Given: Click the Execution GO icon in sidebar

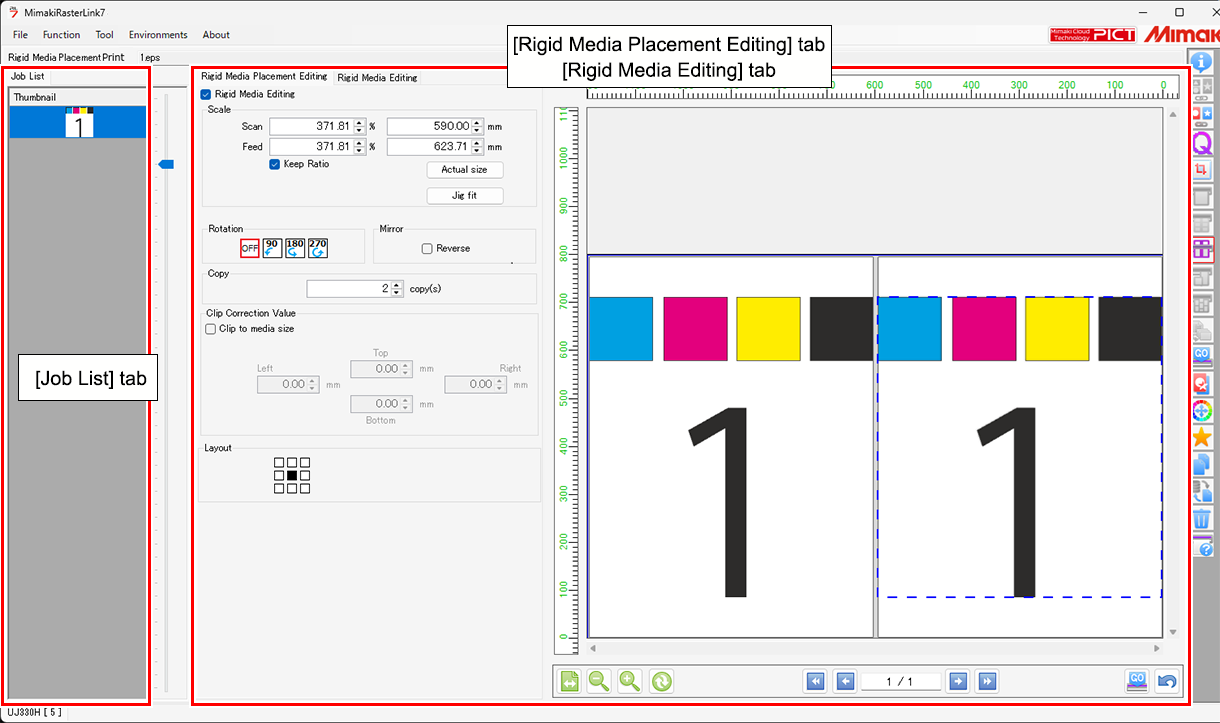Looking at the screenshot, I should pyautogui.click(x=1202, y=356).
